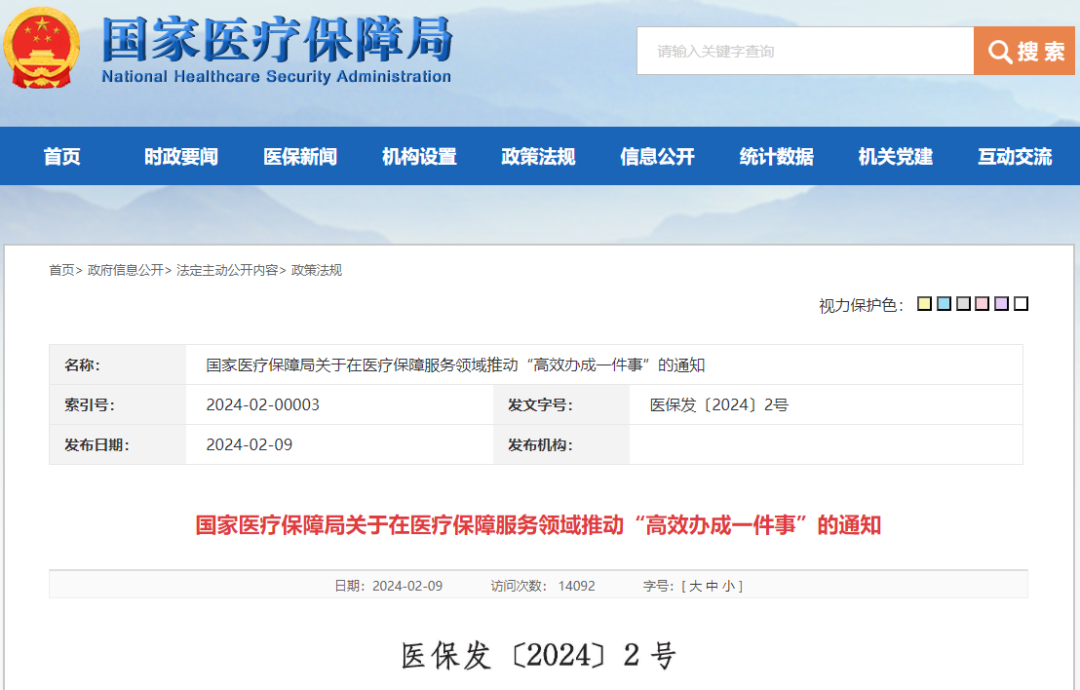This screenshot has height=690, width=1080.
Task: Click the red notice headline
Action: point(538,525)
